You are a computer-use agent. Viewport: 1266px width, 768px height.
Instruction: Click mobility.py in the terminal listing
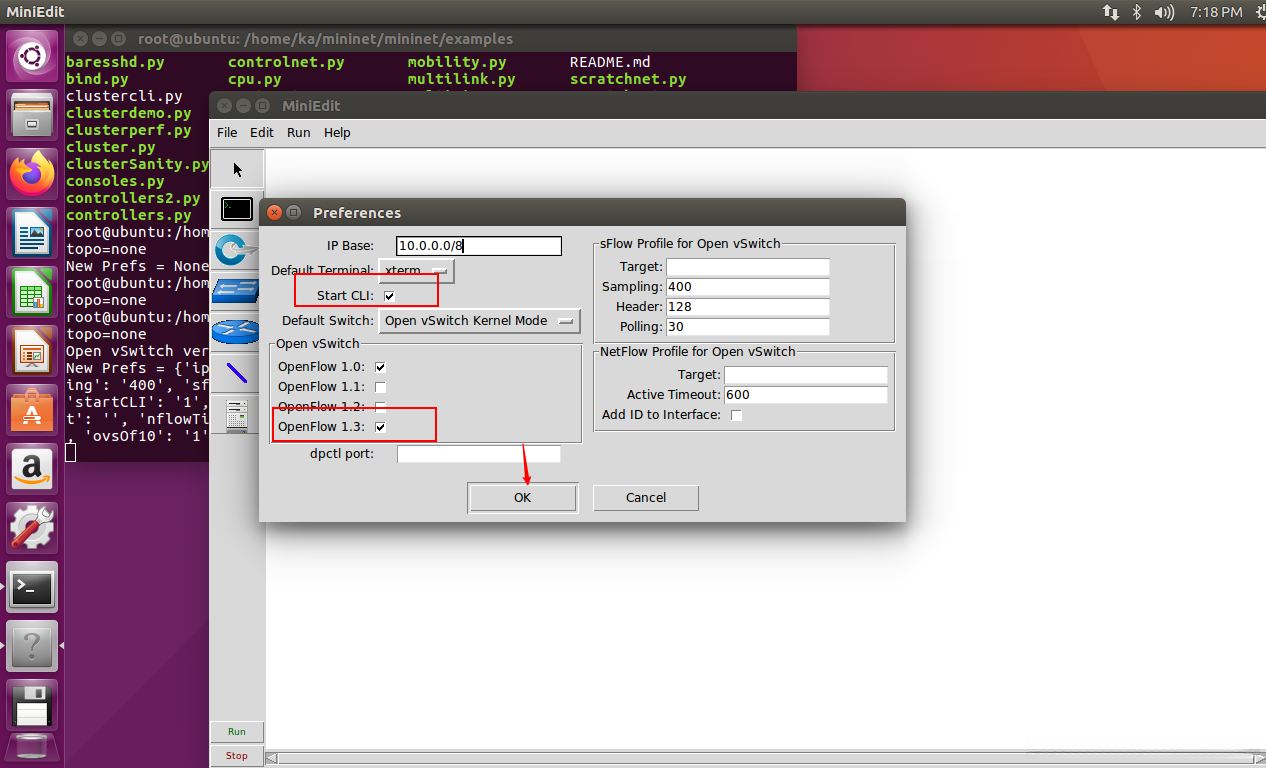[457, 62]
